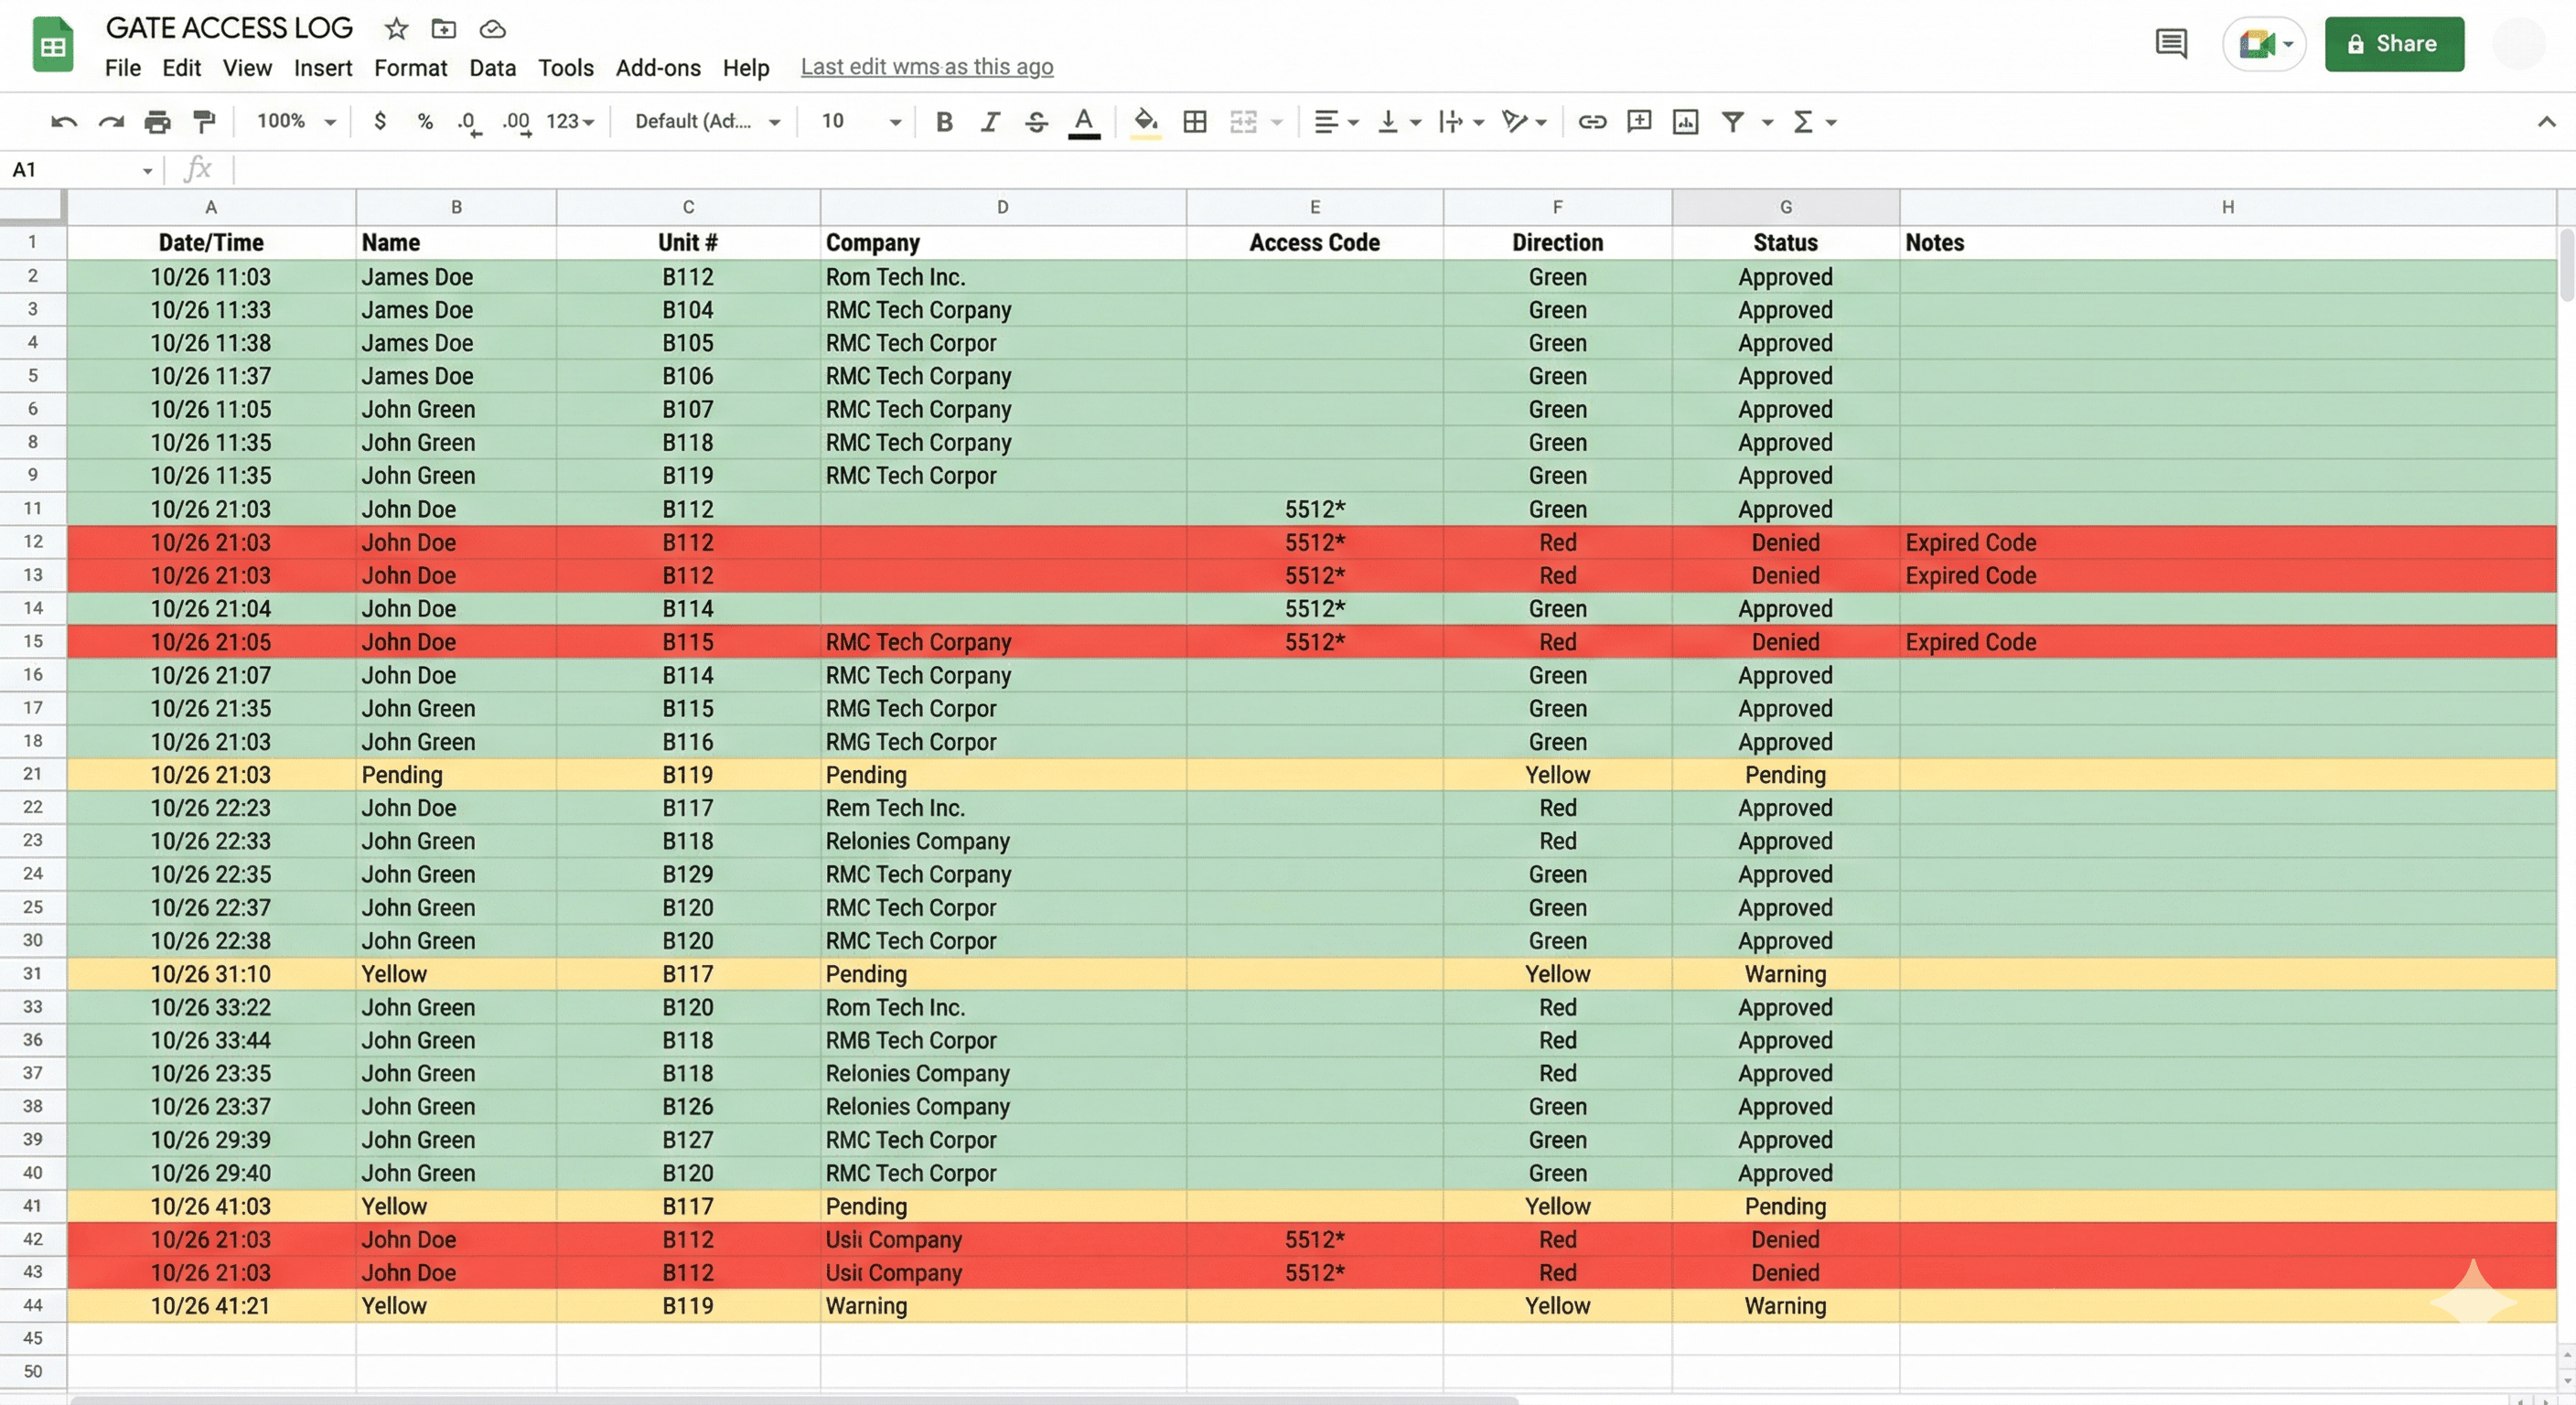Image resolution: width=2576 pixels, height=1405 pixels.
Task: Click the Insert link icon
Action: [x=1591, y=122]
